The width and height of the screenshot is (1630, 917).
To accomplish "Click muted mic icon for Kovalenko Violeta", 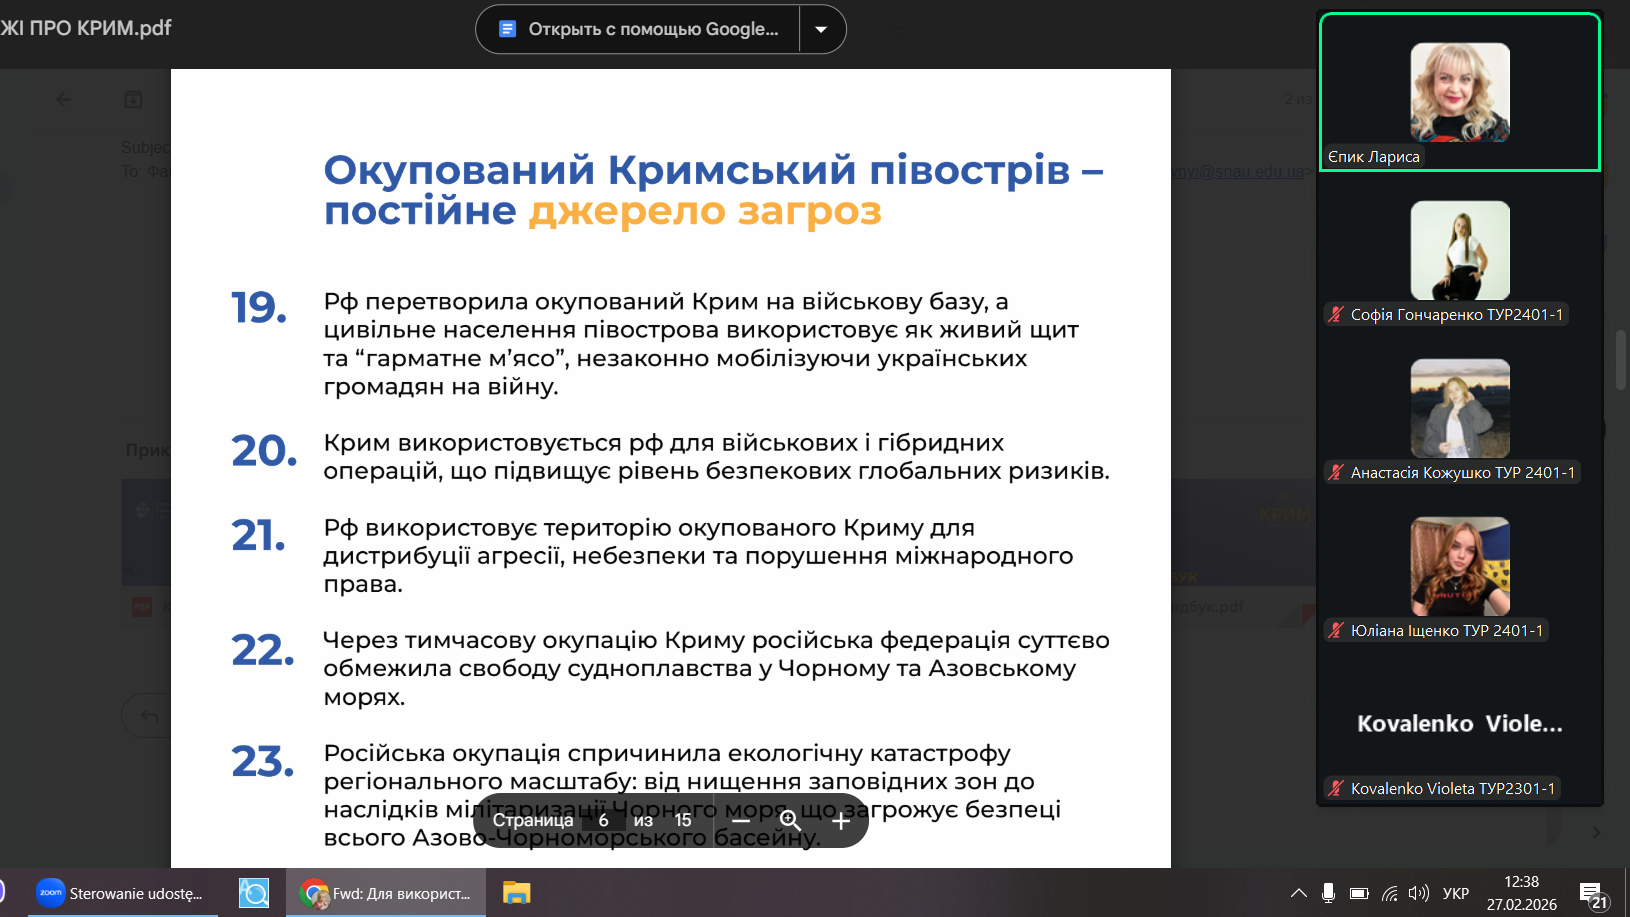I will tap(1336, 789).
